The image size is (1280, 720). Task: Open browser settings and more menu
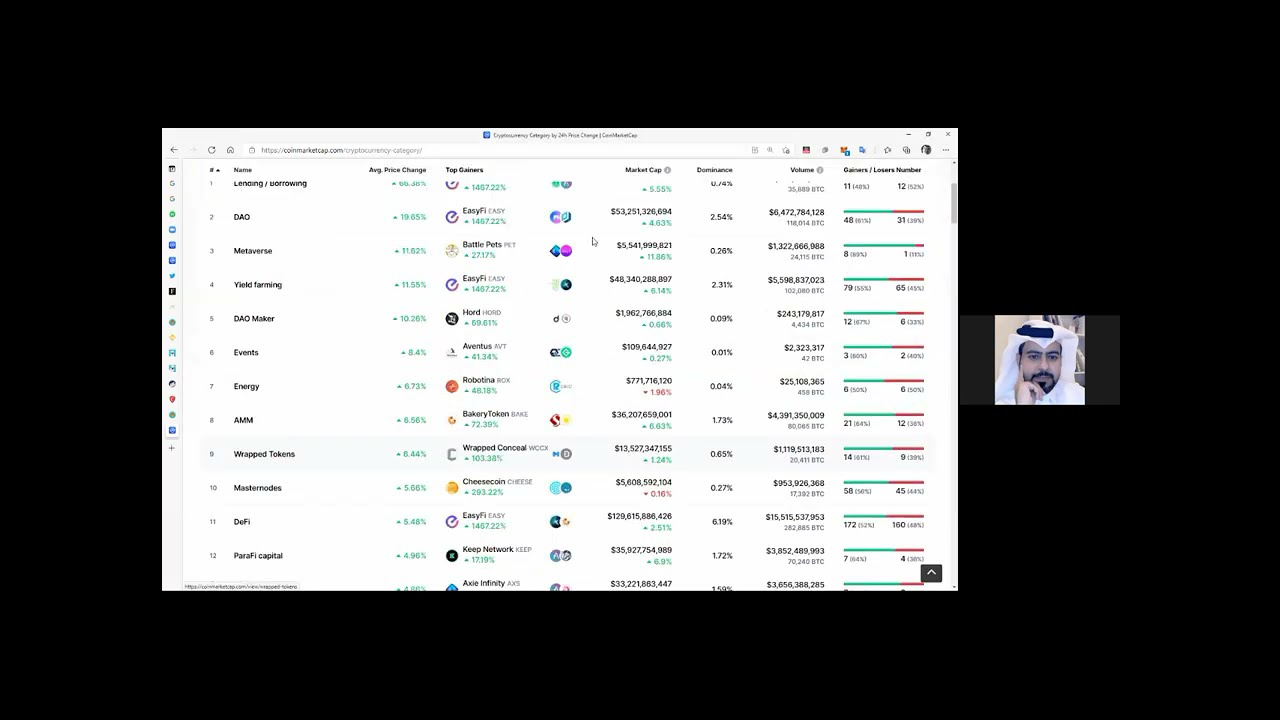point(945,150)
